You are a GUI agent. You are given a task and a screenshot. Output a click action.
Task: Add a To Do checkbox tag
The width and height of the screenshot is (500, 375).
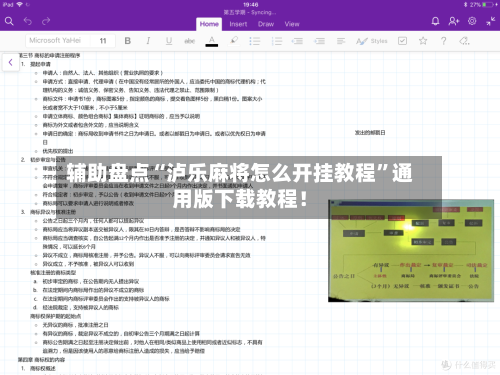(402, 41)
